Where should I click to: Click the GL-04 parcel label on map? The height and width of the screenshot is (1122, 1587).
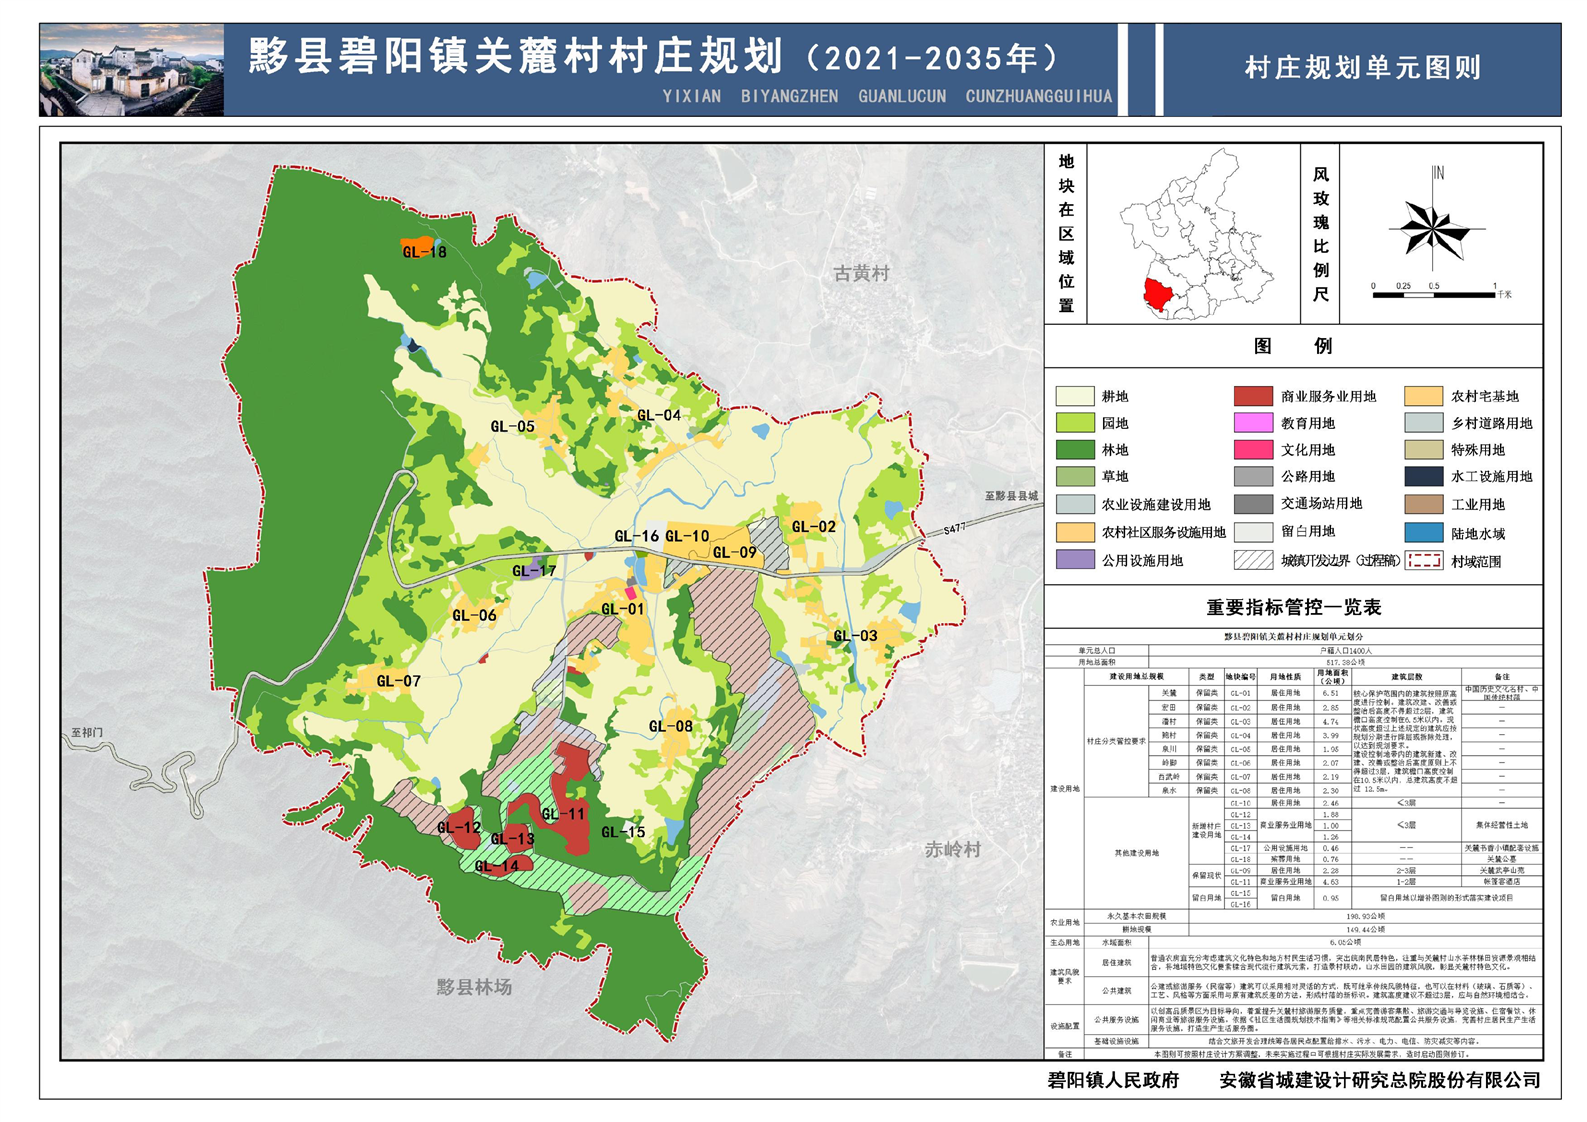[659, 415]
